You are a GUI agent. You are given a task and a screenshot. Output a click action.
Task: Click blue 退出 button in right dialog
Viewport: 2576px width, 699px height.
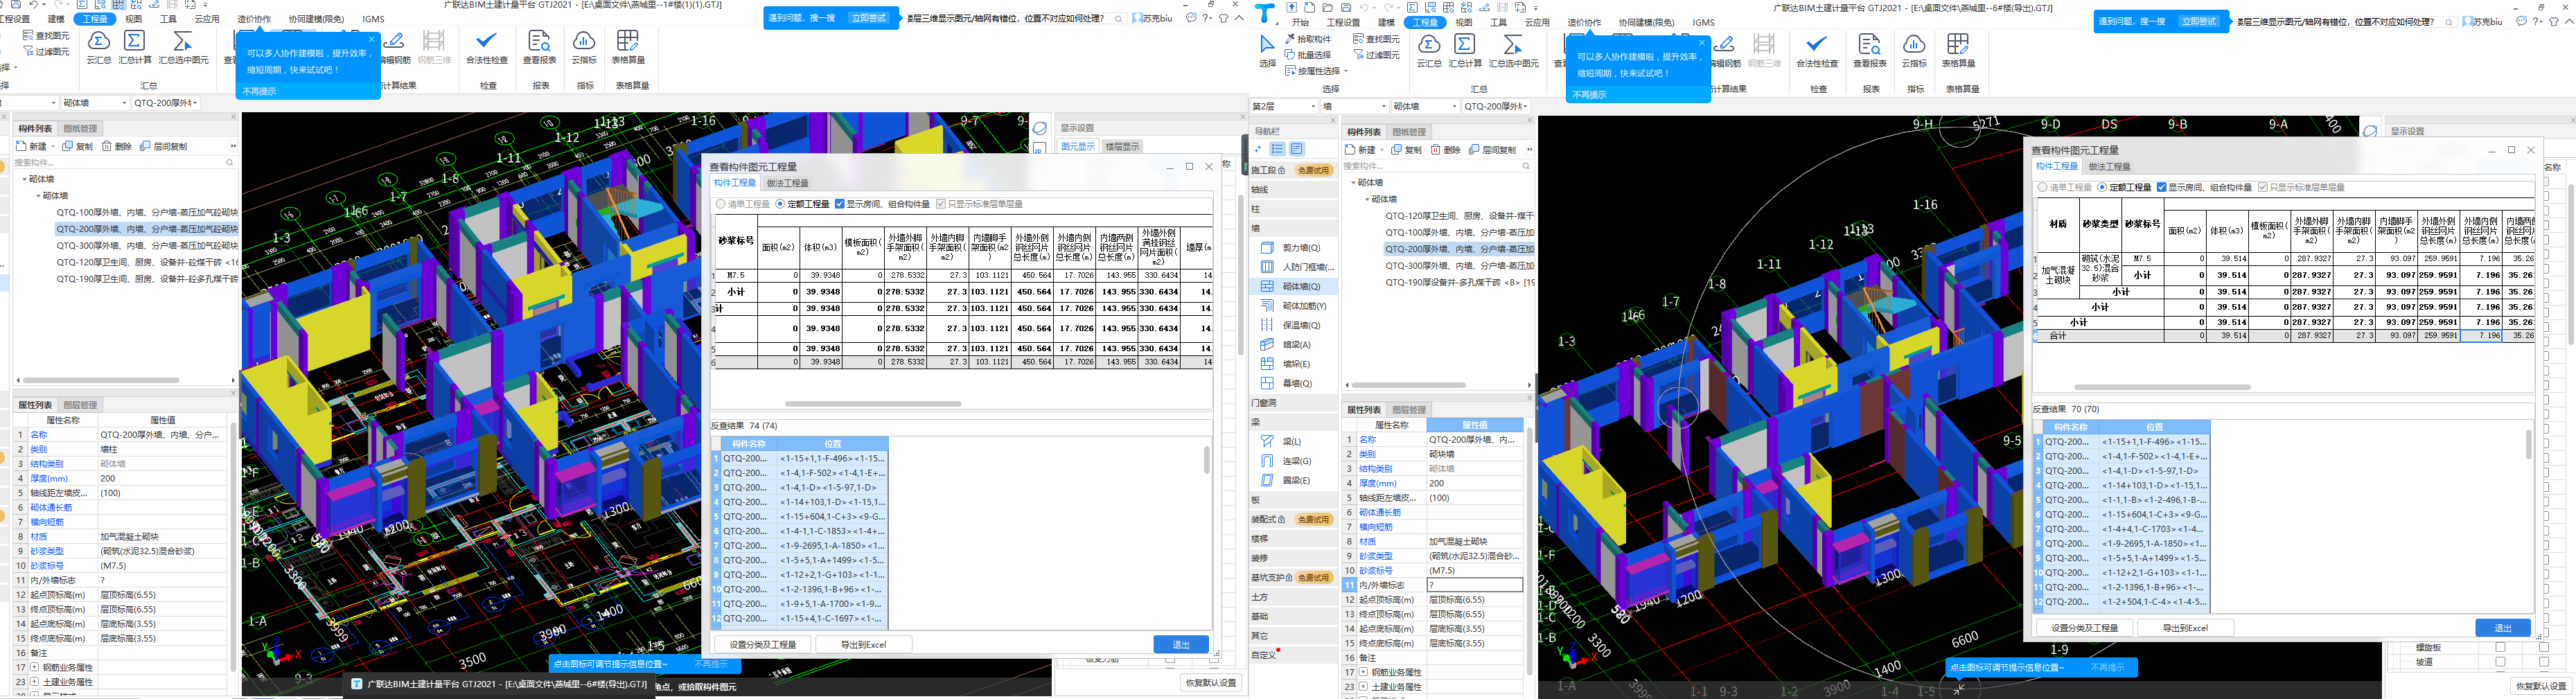tap(2503, 628)
